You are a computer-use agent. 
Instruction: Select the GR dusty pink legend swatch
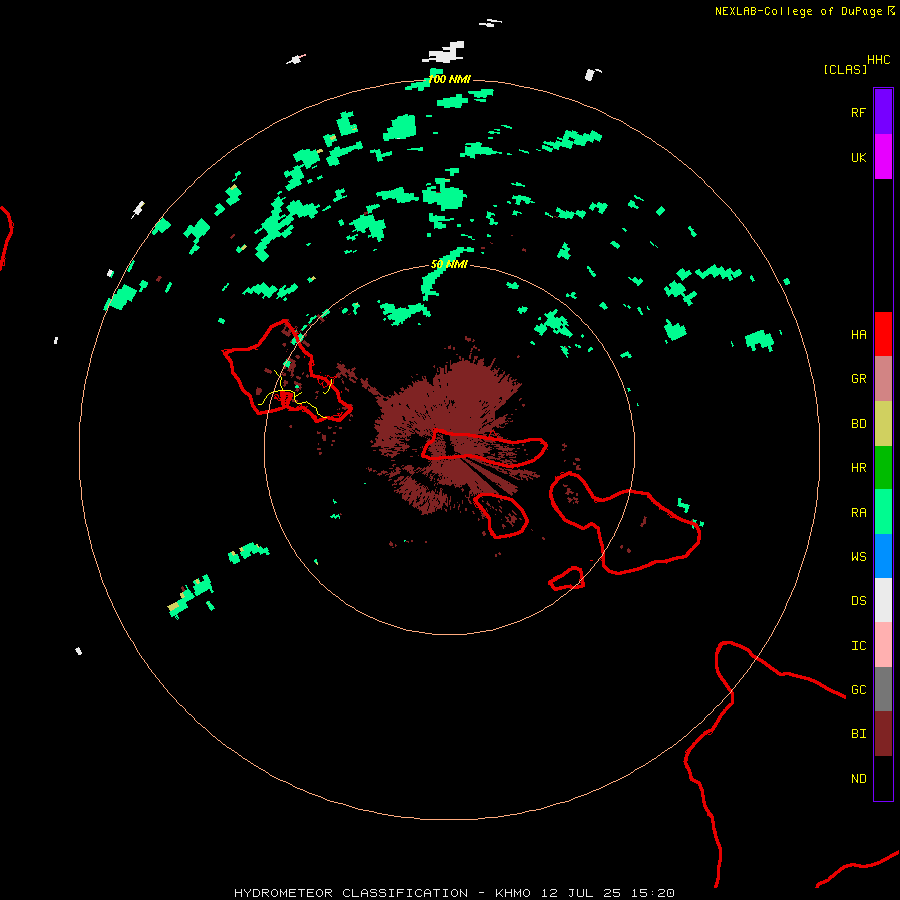[x=883, y=379]
